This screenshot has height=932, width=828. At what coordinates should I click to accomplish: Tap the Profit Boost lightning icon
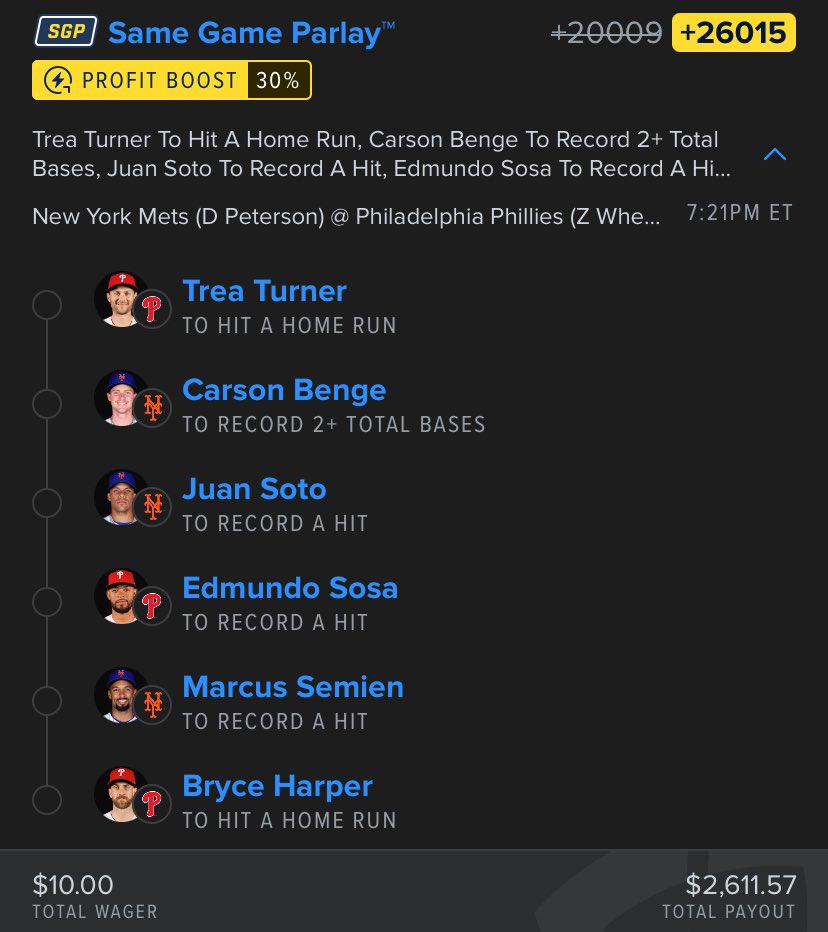58,80
